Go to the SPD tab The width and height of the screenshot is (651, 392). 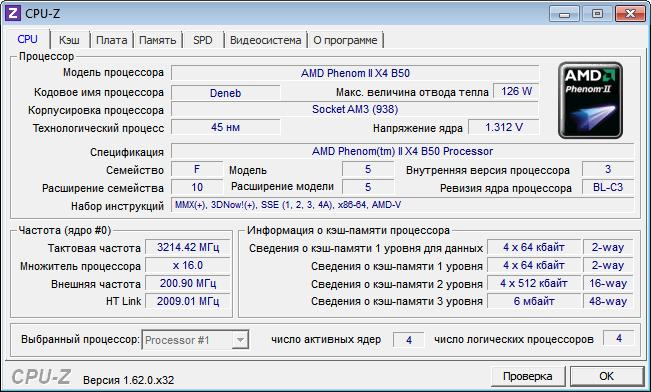203,40
